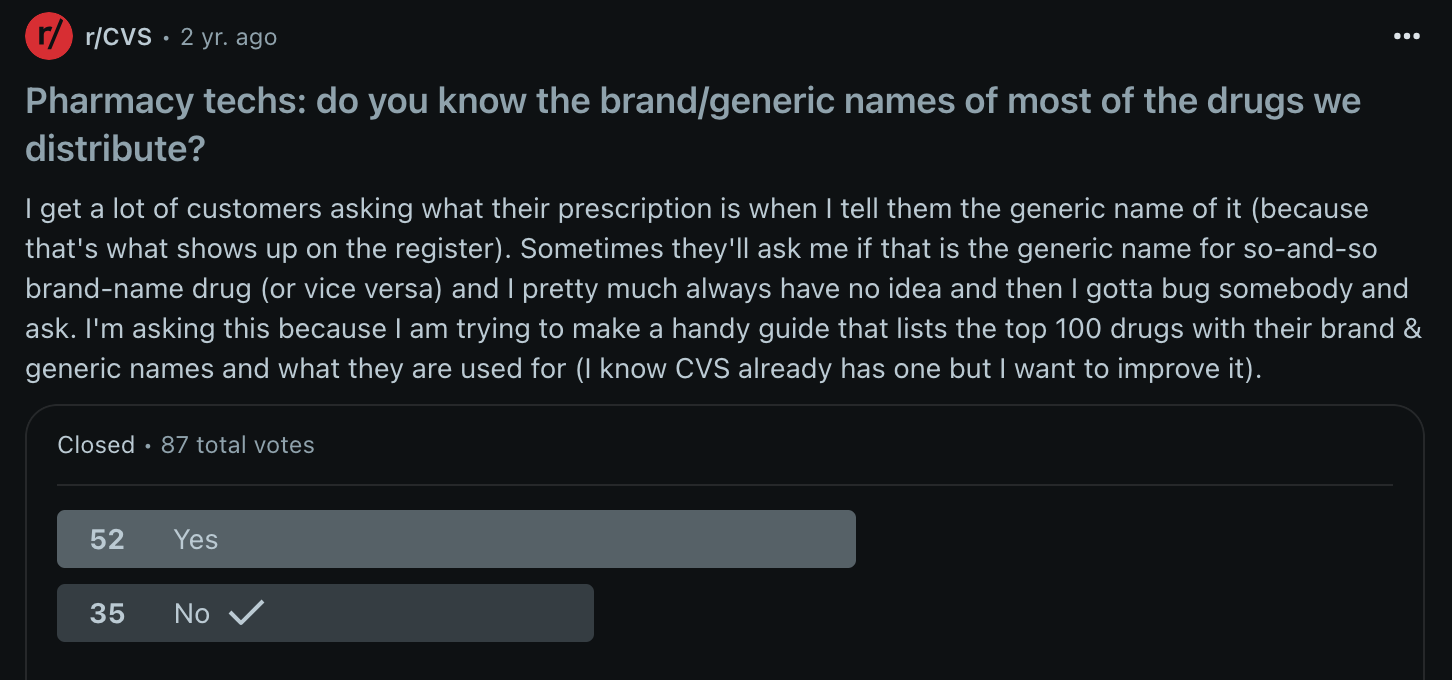Image resolution: width=1452 pixels, height=680 pixels.
Task: Open the post titled "Pharmacy techs: do you know…"
Action: (x=692, y=102)
